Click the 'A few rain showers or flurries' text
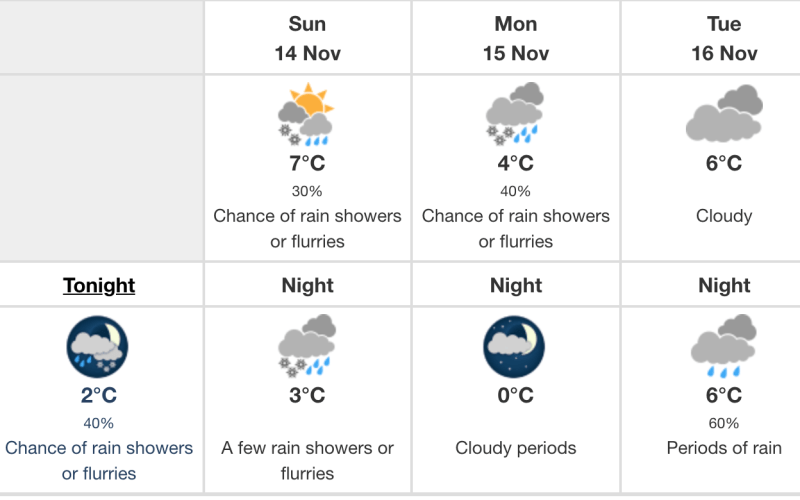 (307, 460)
